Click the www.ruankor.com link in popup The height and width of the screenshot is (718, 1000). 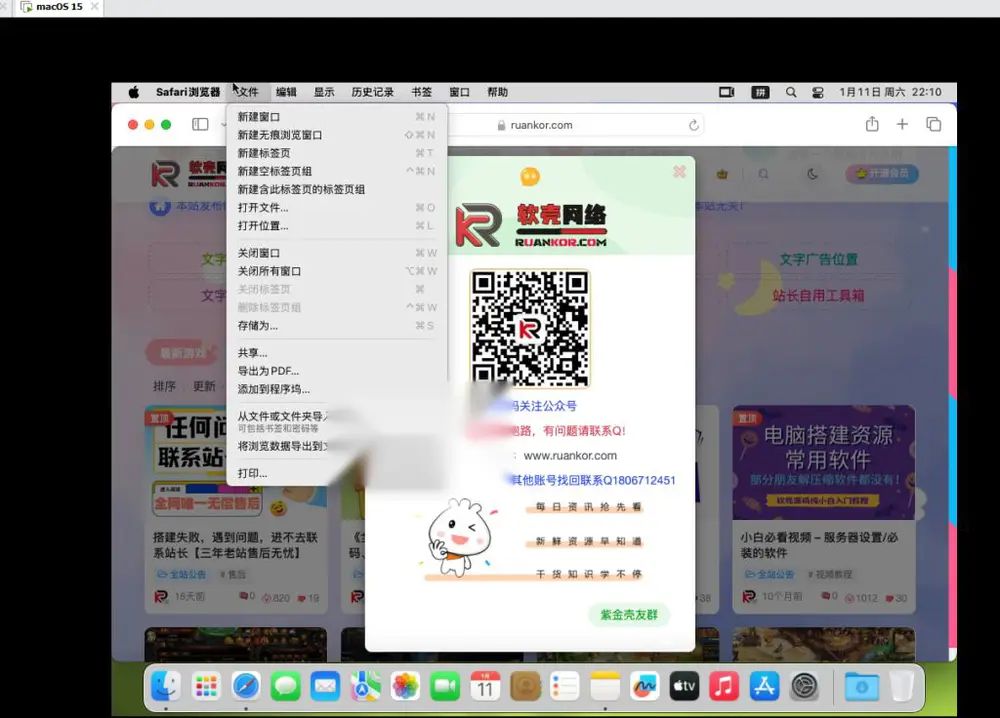click(570, 456)
